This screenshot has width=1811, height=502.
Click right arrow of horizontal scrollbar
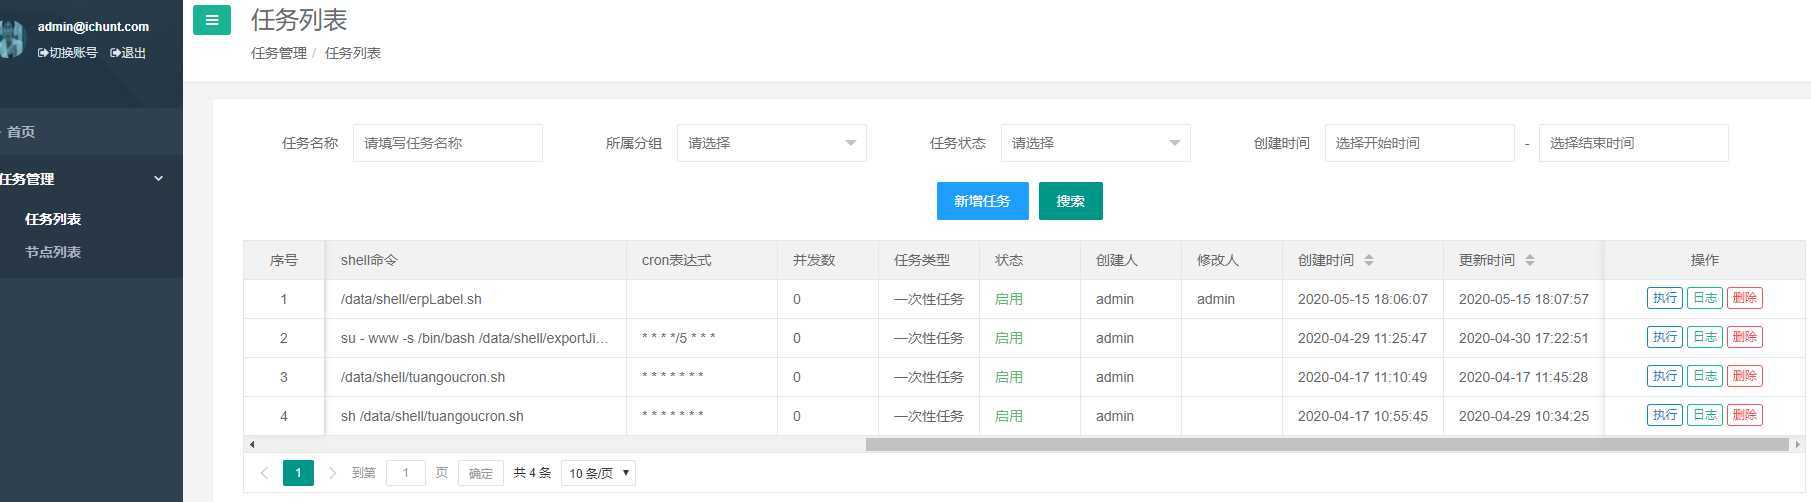1798,444
